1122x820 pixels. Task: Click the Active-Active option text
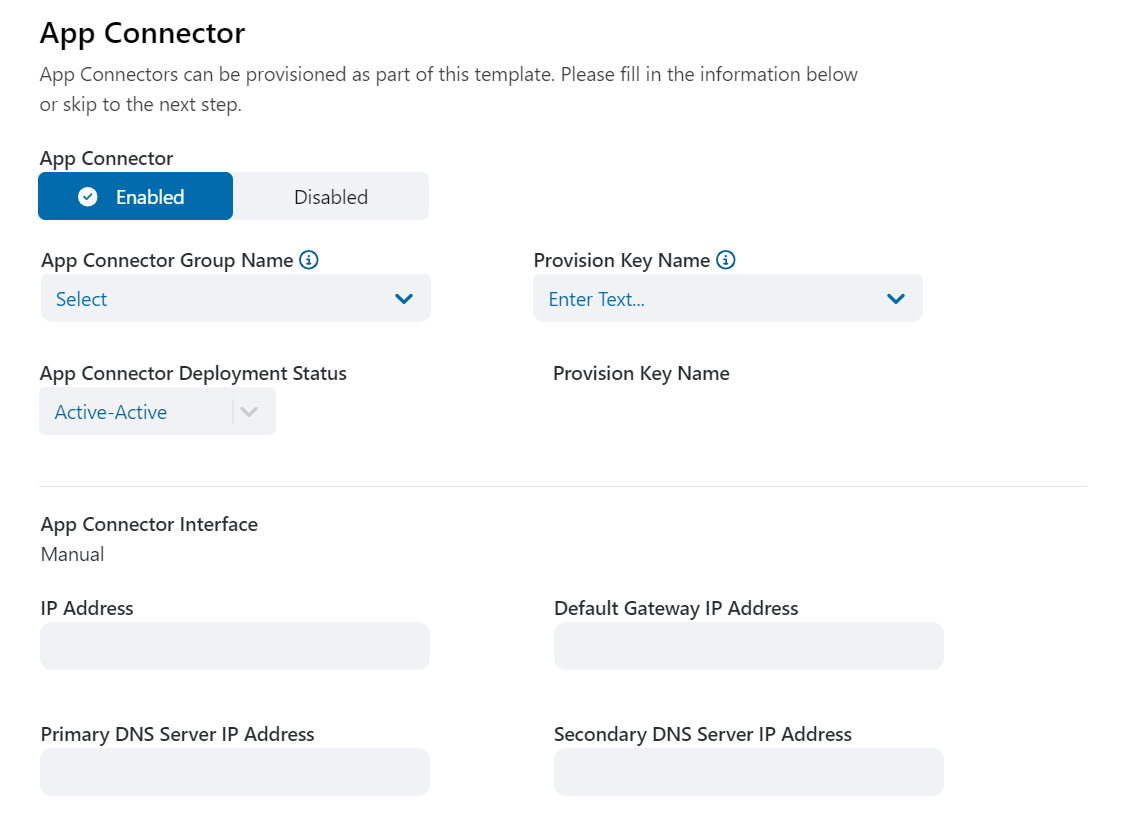click(111, 411)
